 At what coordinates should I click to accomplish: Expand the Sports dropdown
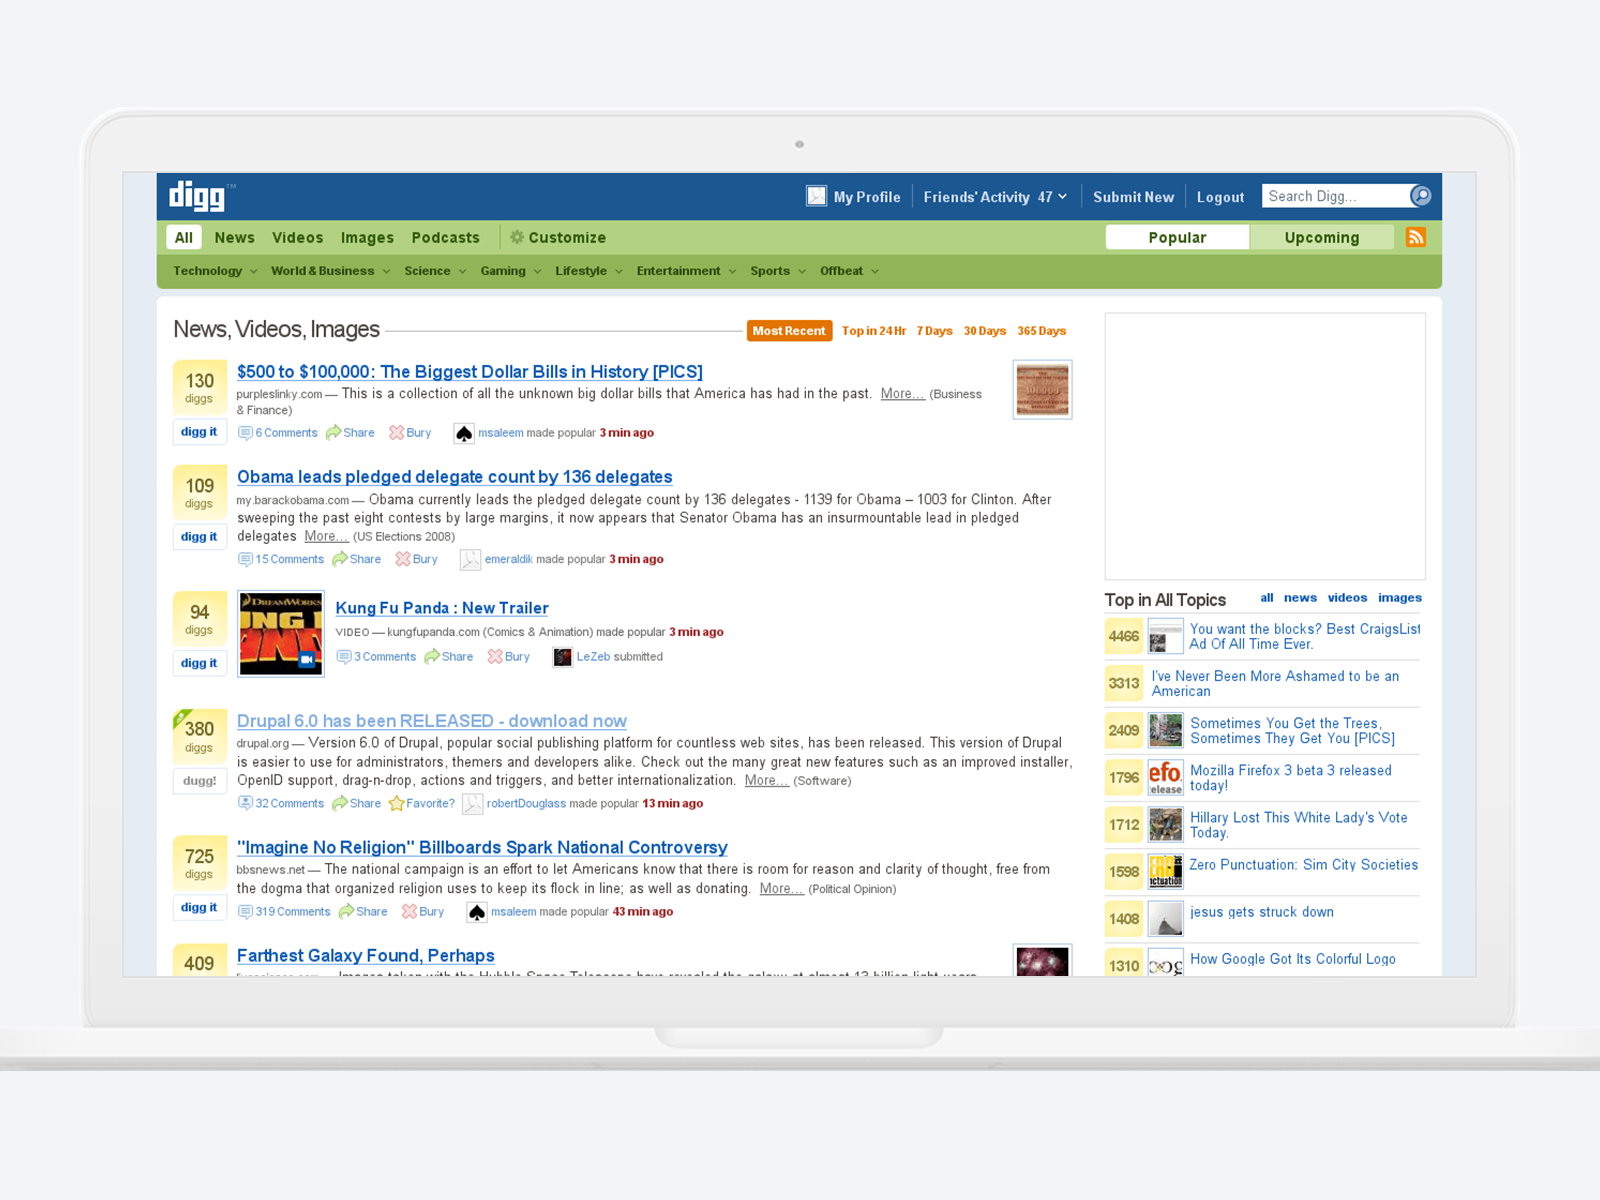point(778,271)
